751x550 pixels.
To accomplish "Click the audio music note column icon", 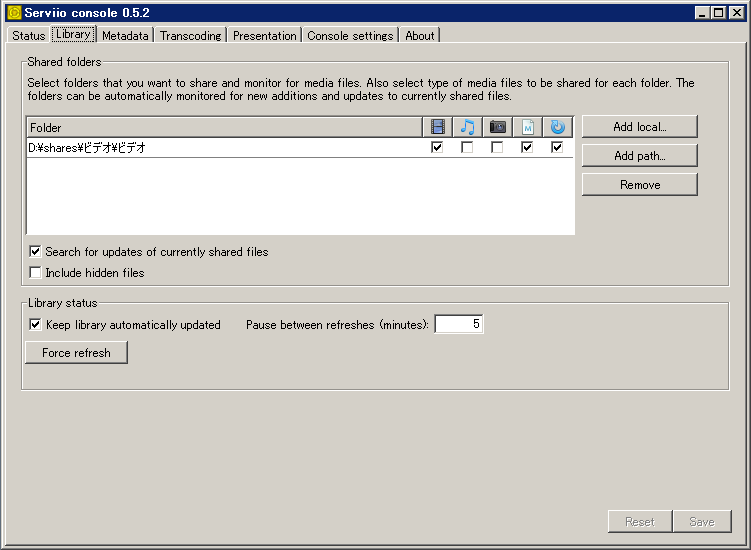I will pos(467,127).
